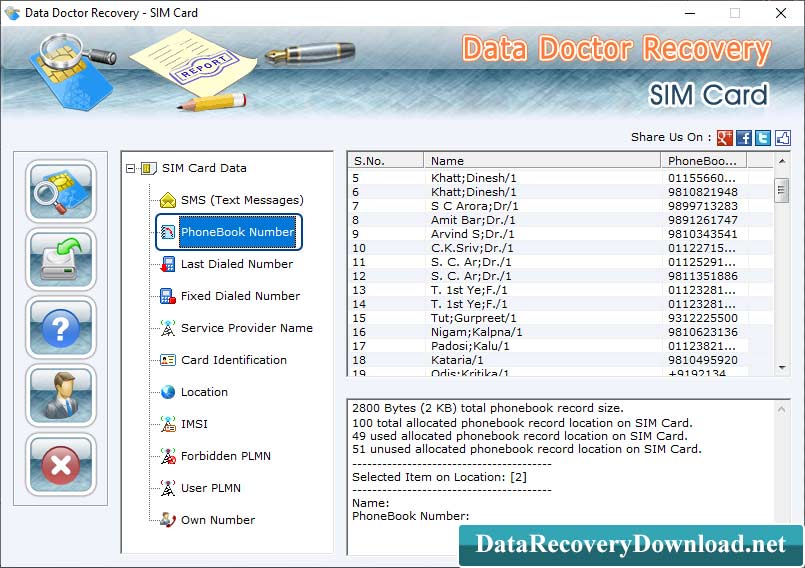Click the SMS envelope icon in tree
The image size is (805, 568).
168,200
